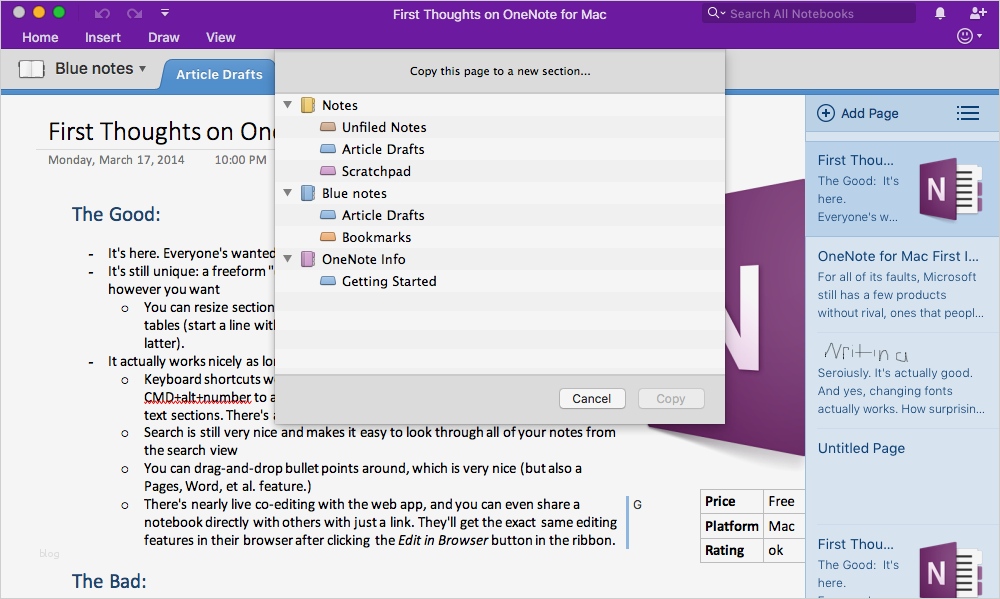Open the smiley feedback icon
Viewport: 1000px width, 599px height.
coord(966,36)
